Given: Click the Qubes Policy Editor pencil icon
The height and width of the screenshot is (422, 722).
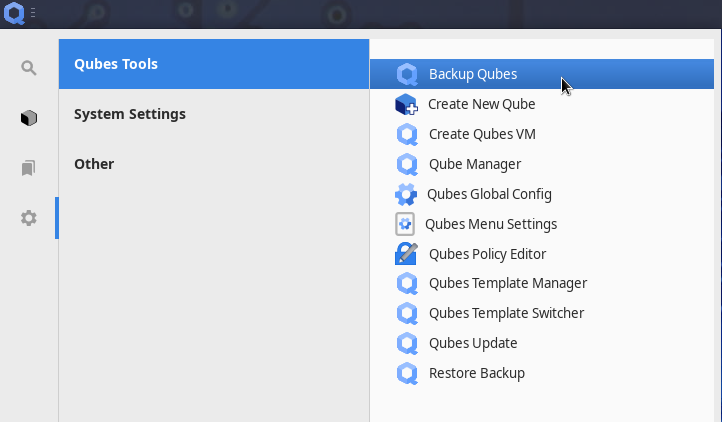Looking at the screenshot, I should (x=406, y=254).
